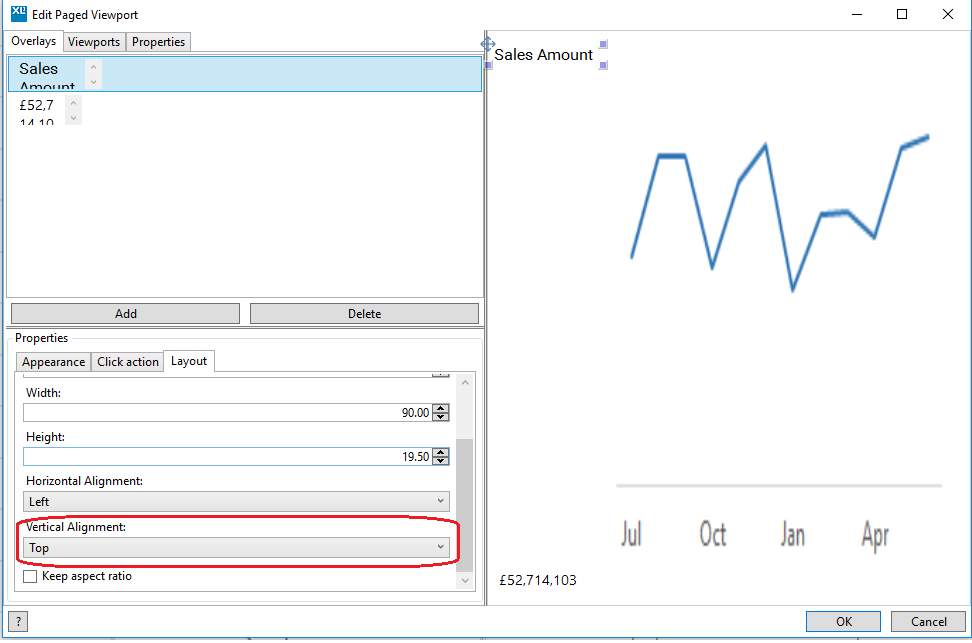Image resolution: width=972 pixels, height=643 pixels.
Task: Open the top Properties tab
Action: click(x=159, y=42)
